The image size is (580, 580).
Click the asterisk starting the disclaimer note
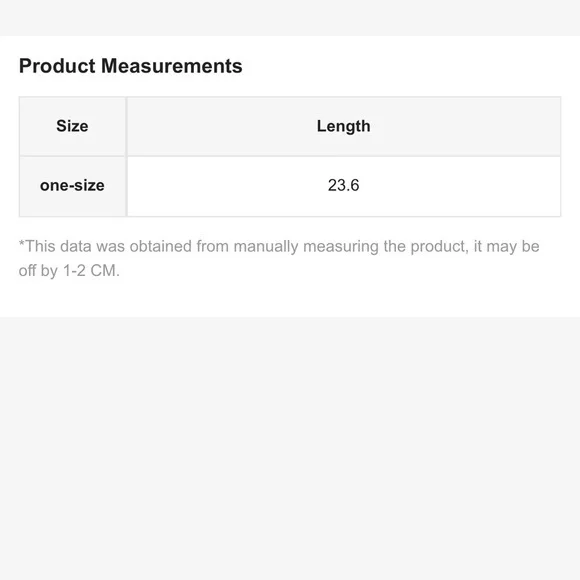point(21,243)
